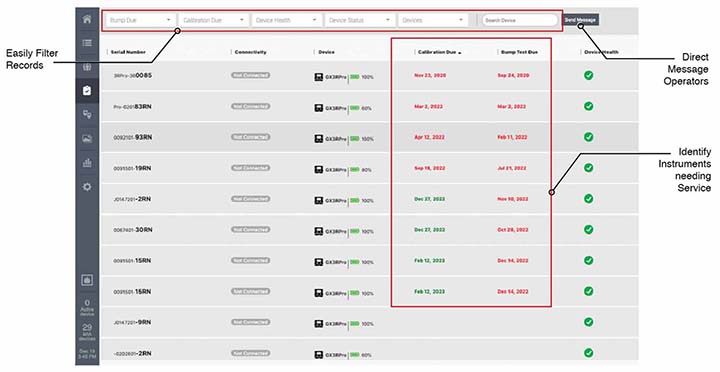Open the bar chart reports icon
The image size is (720, 372).
coord(87,163)
